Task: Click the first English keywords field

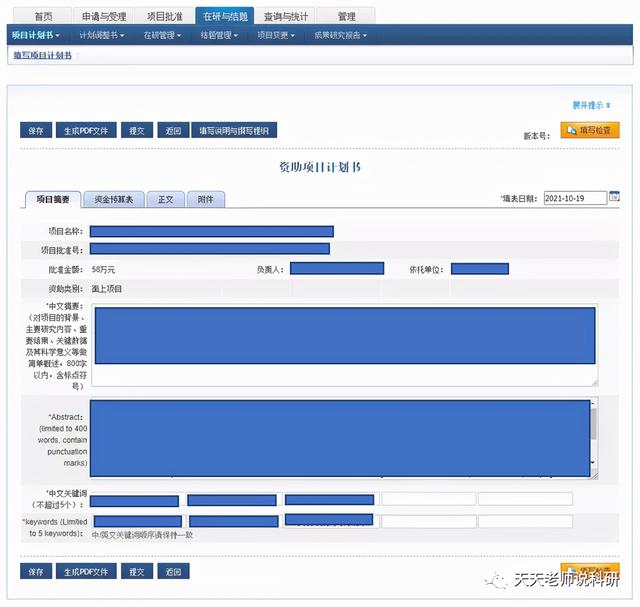Action: (138, 521)
